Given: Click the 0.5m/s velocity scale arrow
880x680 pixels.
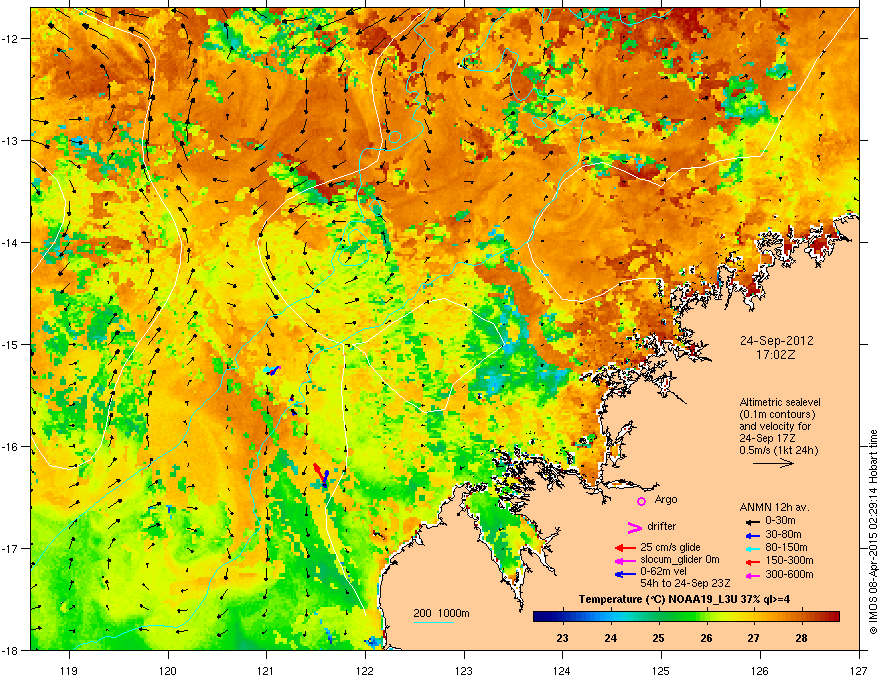Looking at the screenshot, I should tap(773, 463).
